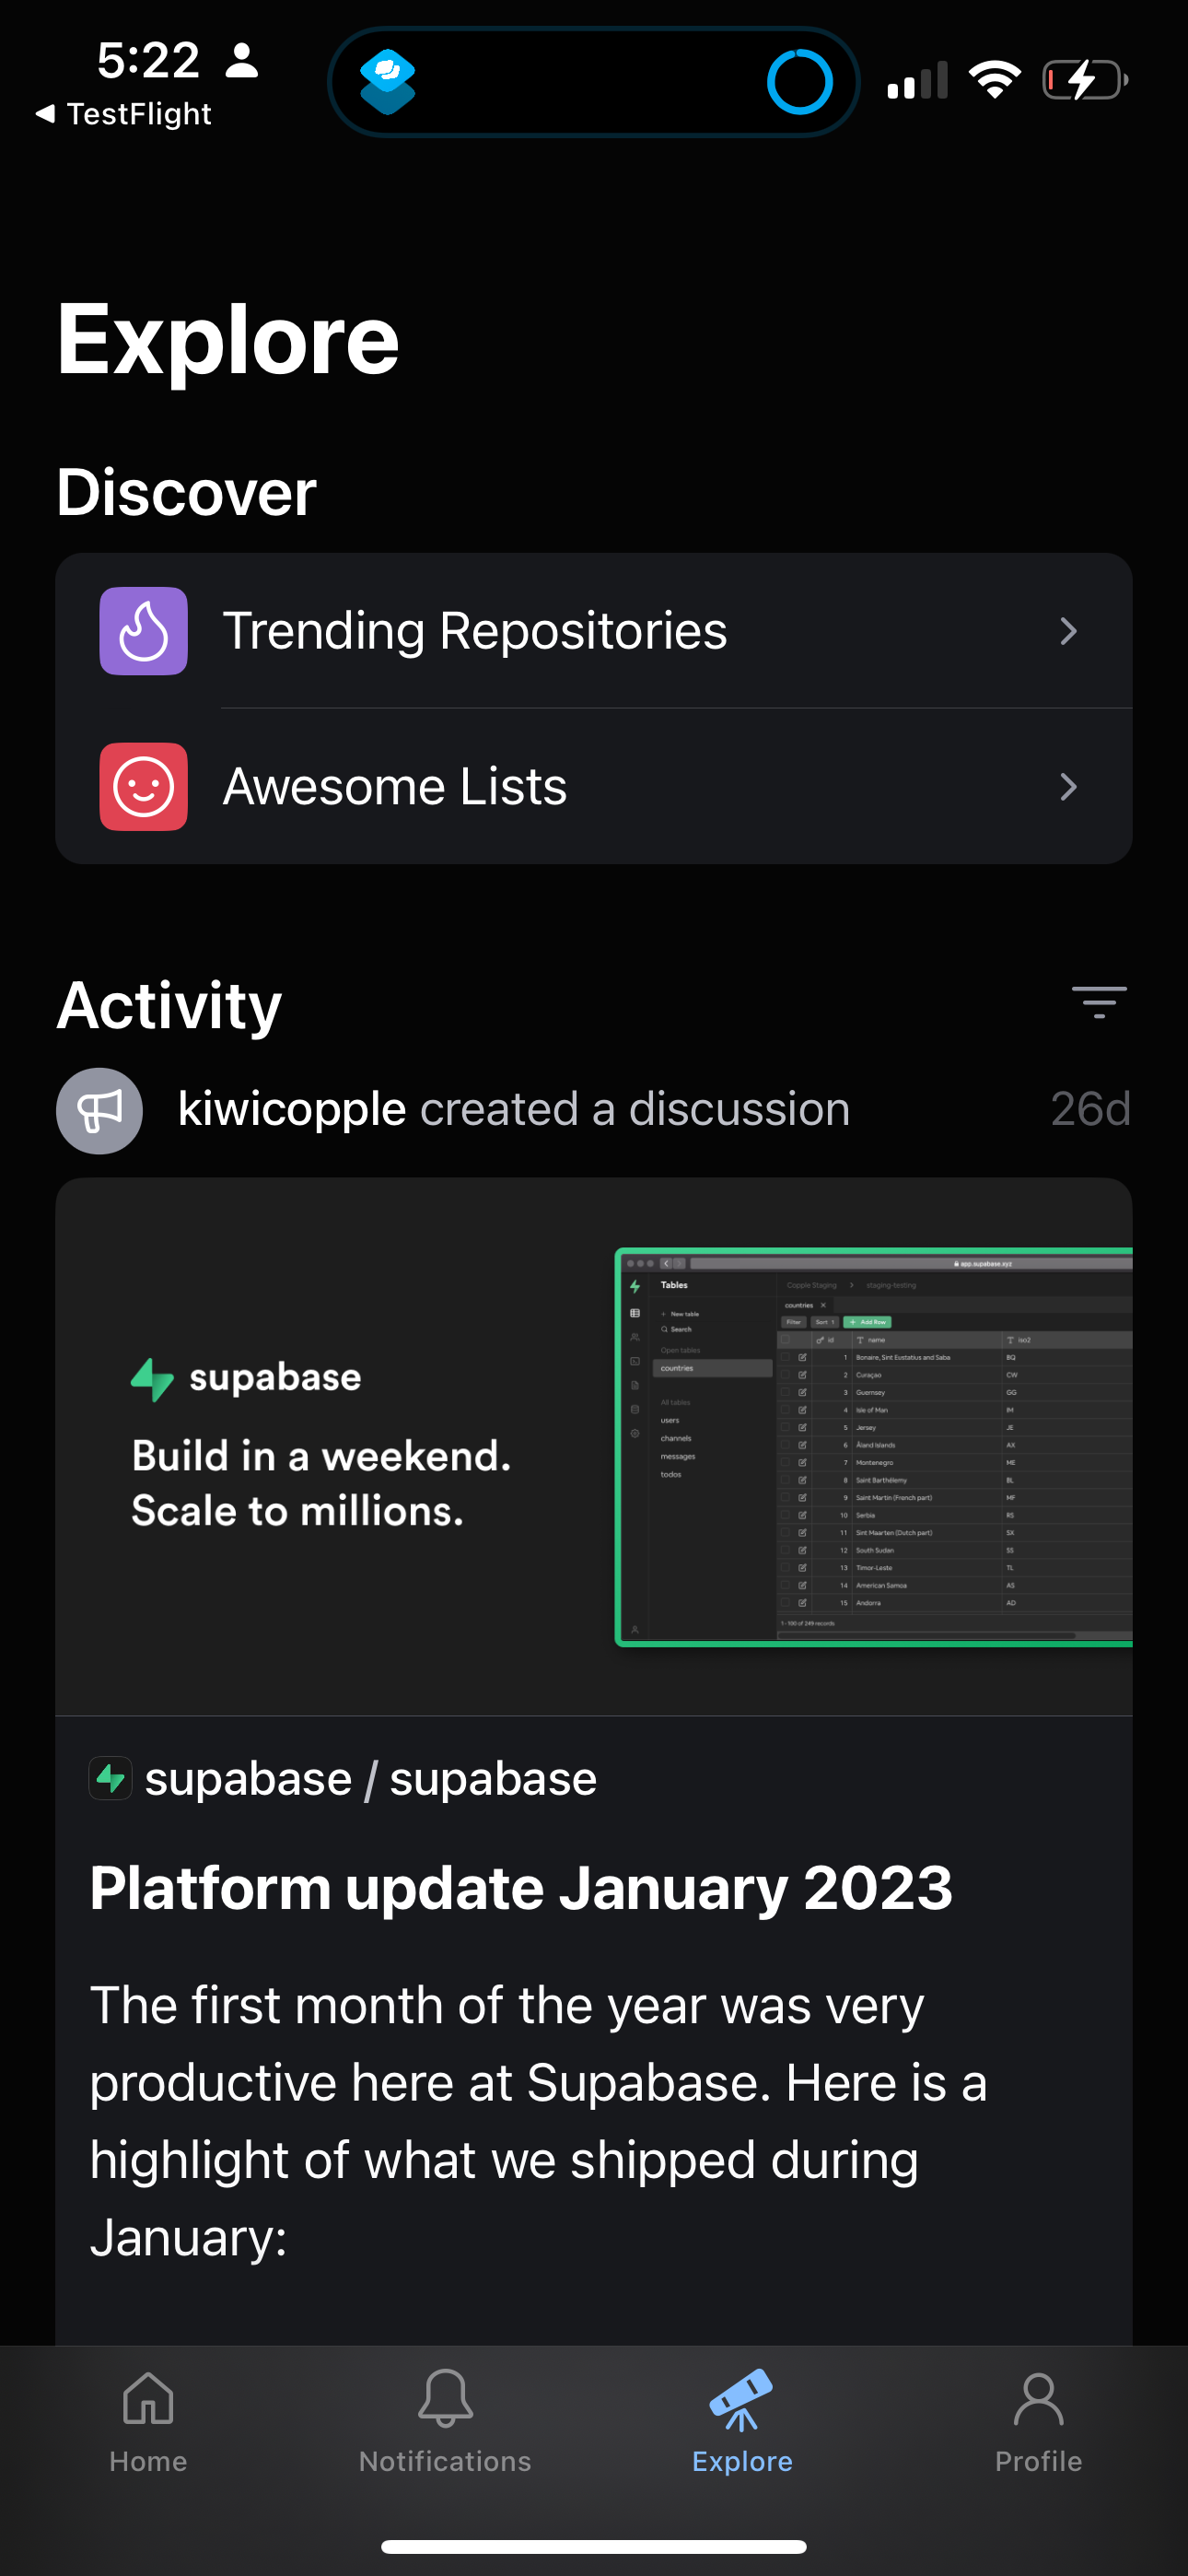Viewport: 1188px width, 2576px height.
Task: Open Platform update January 2023 discussion
Action: (521, 1888)
